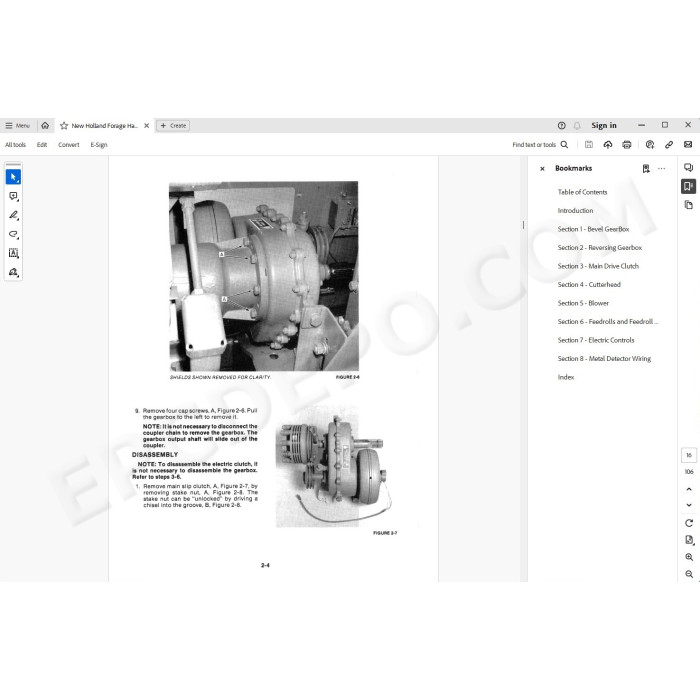The width and height of the screenshot is (700, 700).
Task: Close the Bookmarks panel
Action: (x=542, y=169)
